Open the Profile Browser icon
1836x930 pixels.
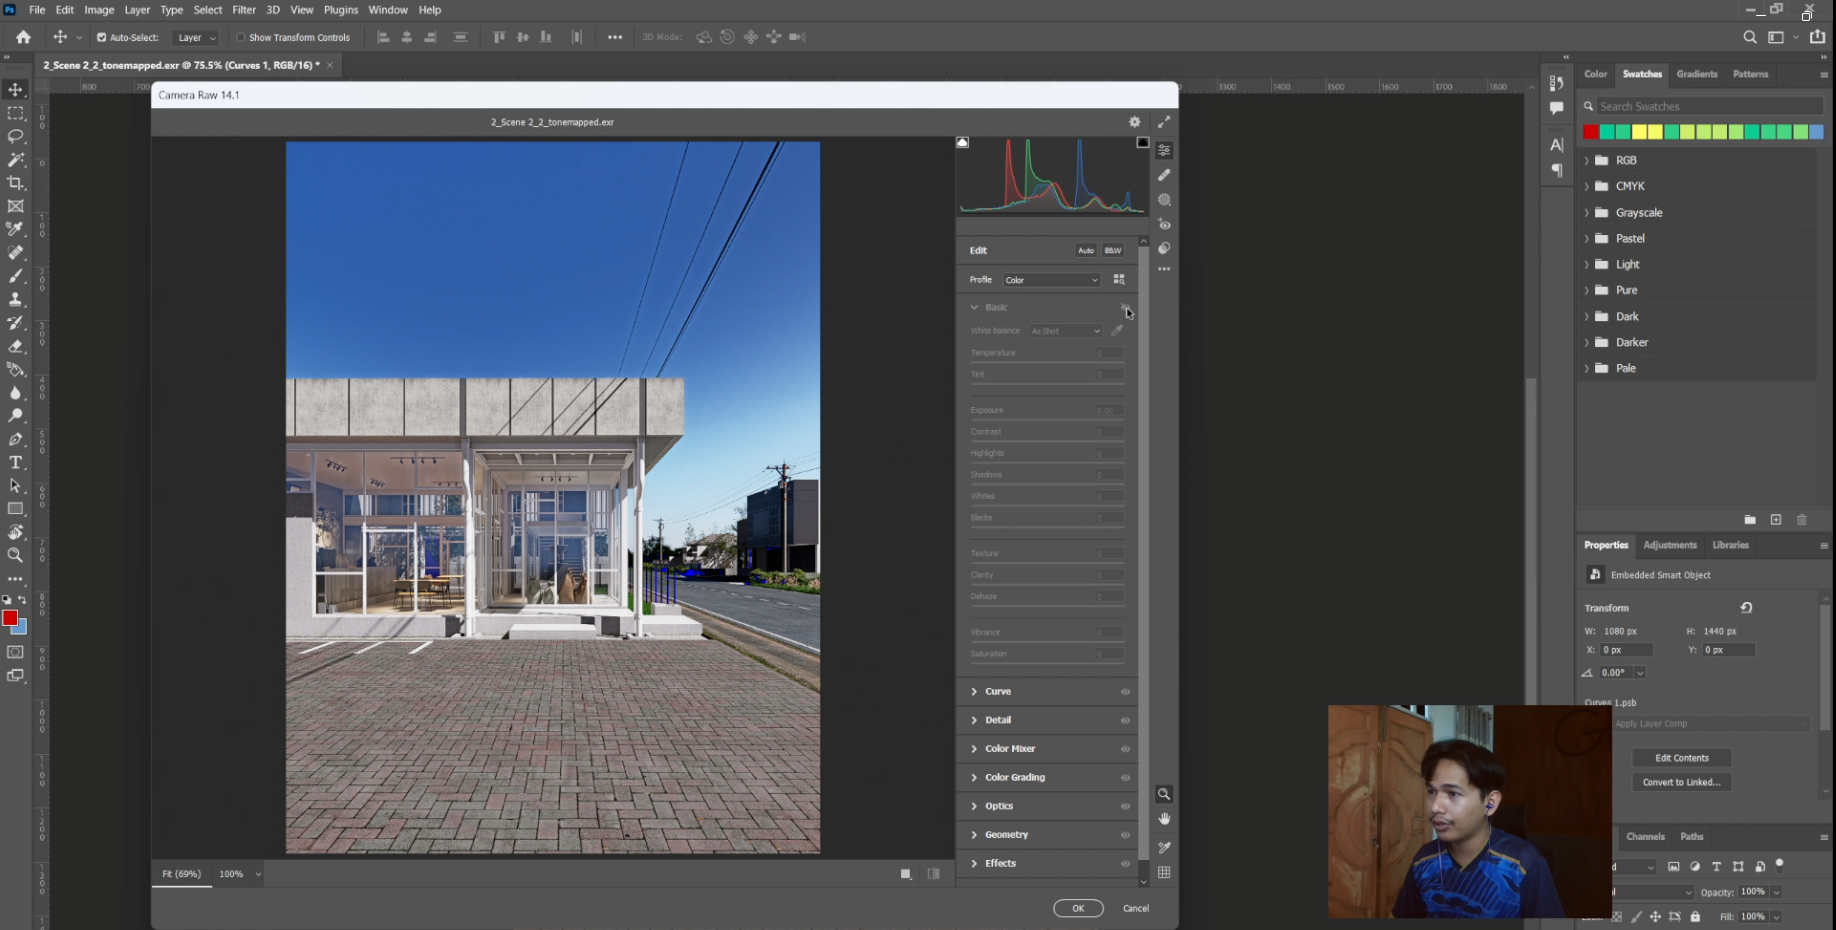click(x=1119, y=279)
